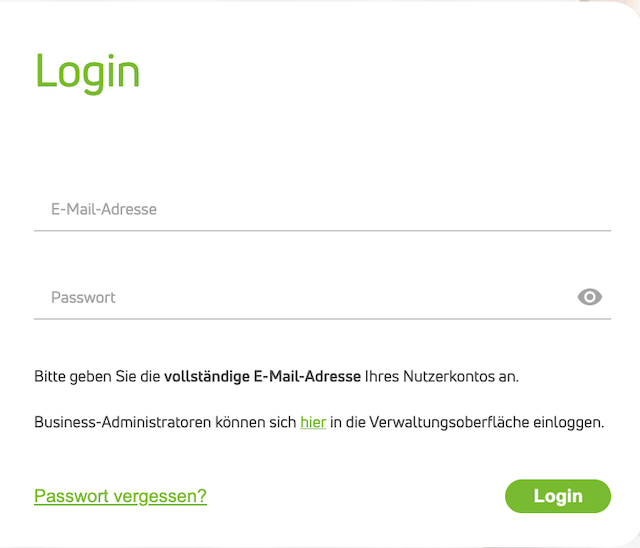
Task: Open the "Passwort vergessen?" link
Action: [x=120, y=496]
